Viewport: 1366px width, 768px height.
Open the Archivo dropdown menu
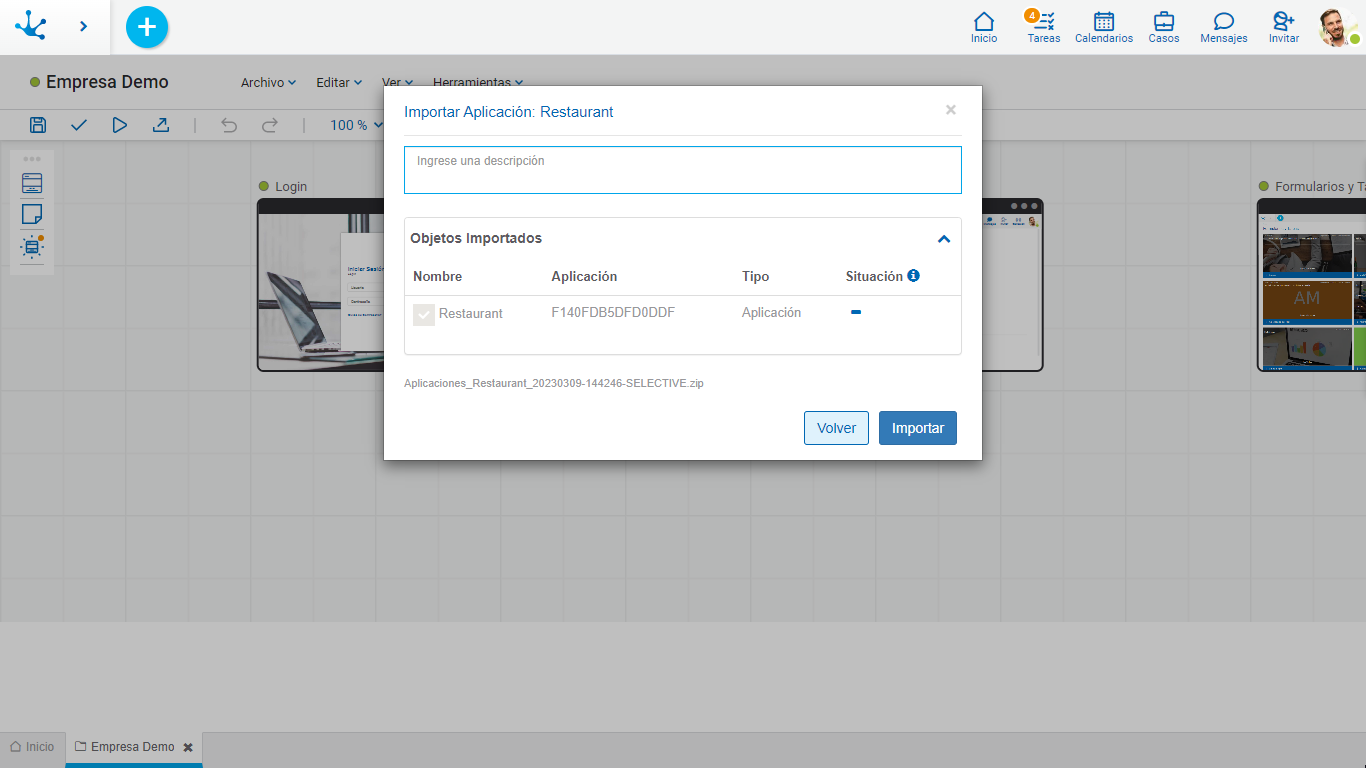pos(268,83)
